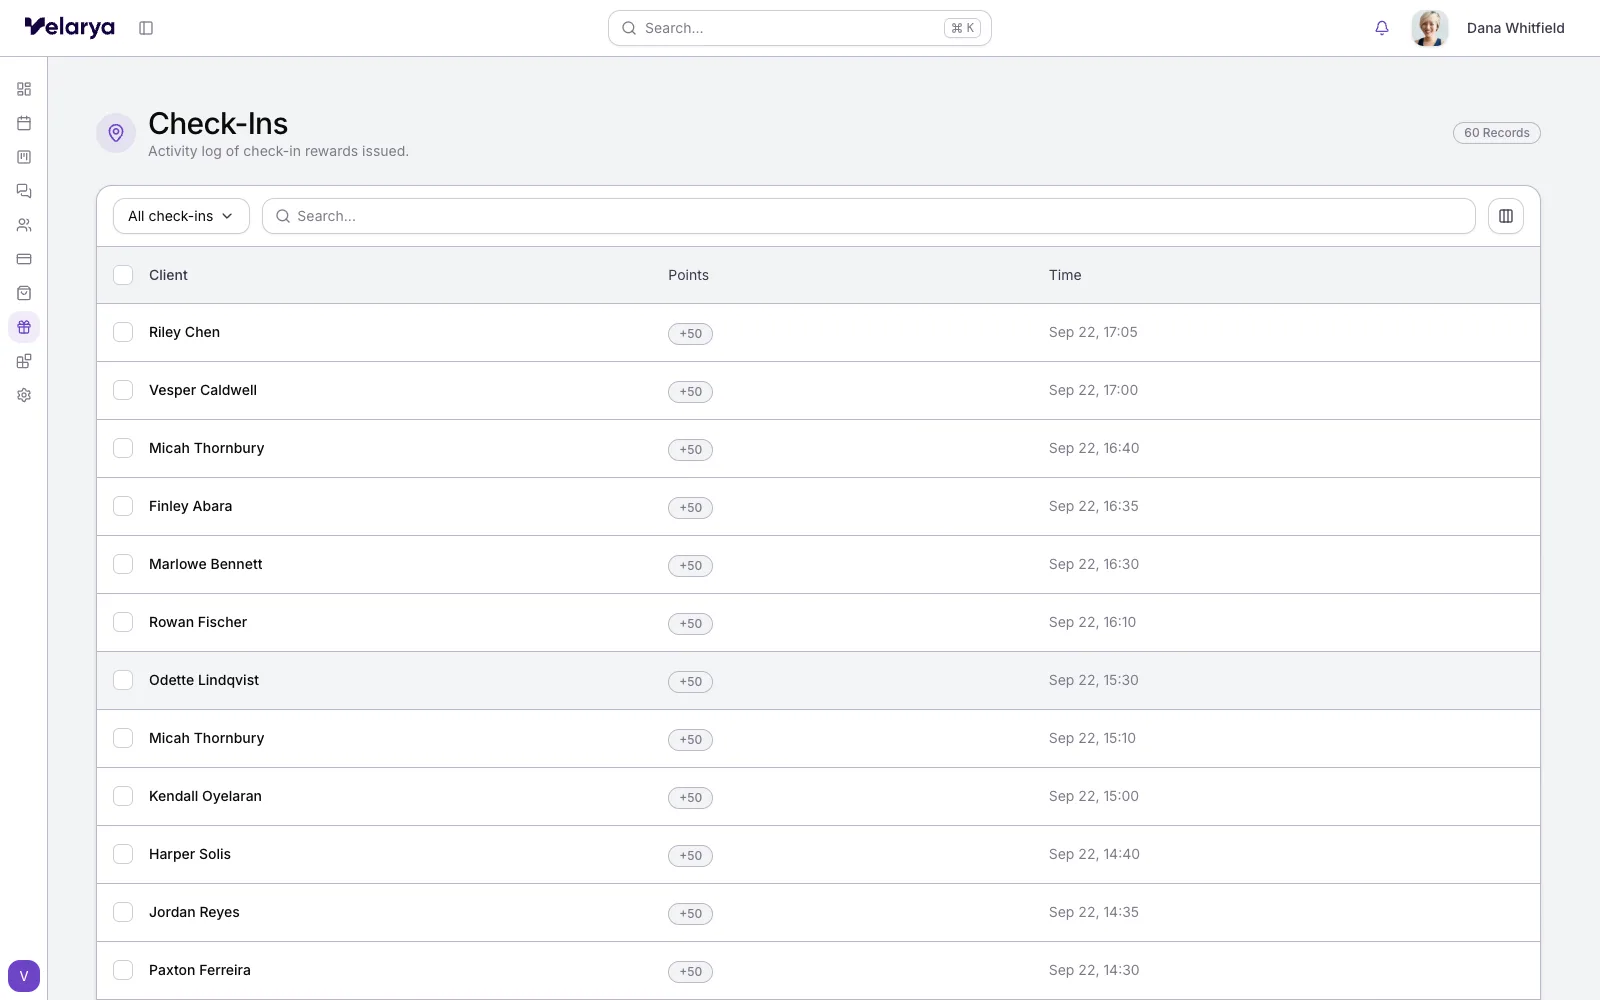Open the credit card payments icon in sidebar

tap(24, 259)
